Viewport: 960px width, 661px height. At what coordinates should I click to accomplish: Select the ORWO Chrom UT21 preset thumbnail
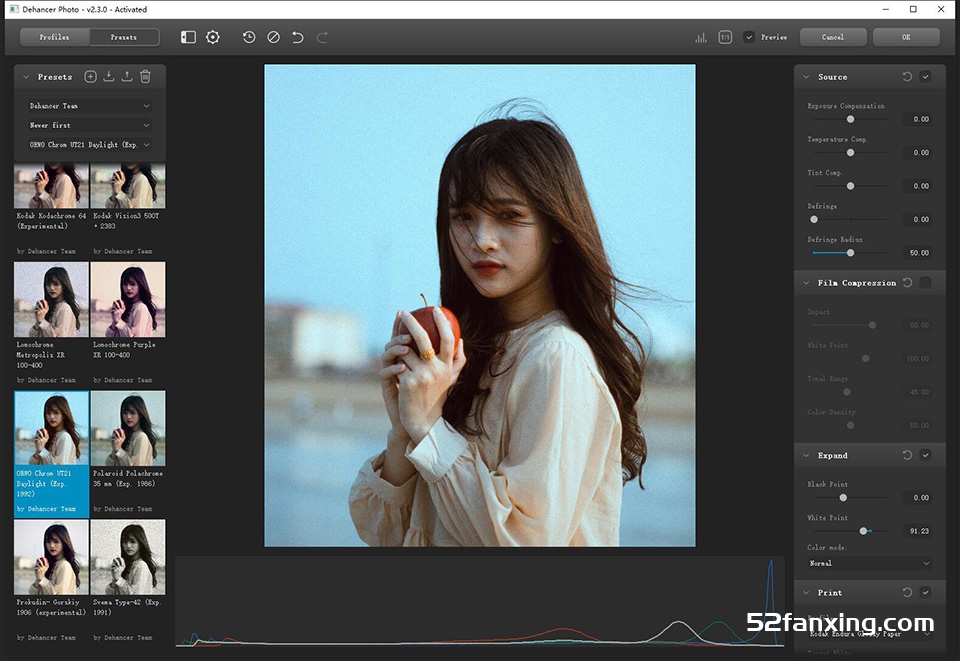51,428
